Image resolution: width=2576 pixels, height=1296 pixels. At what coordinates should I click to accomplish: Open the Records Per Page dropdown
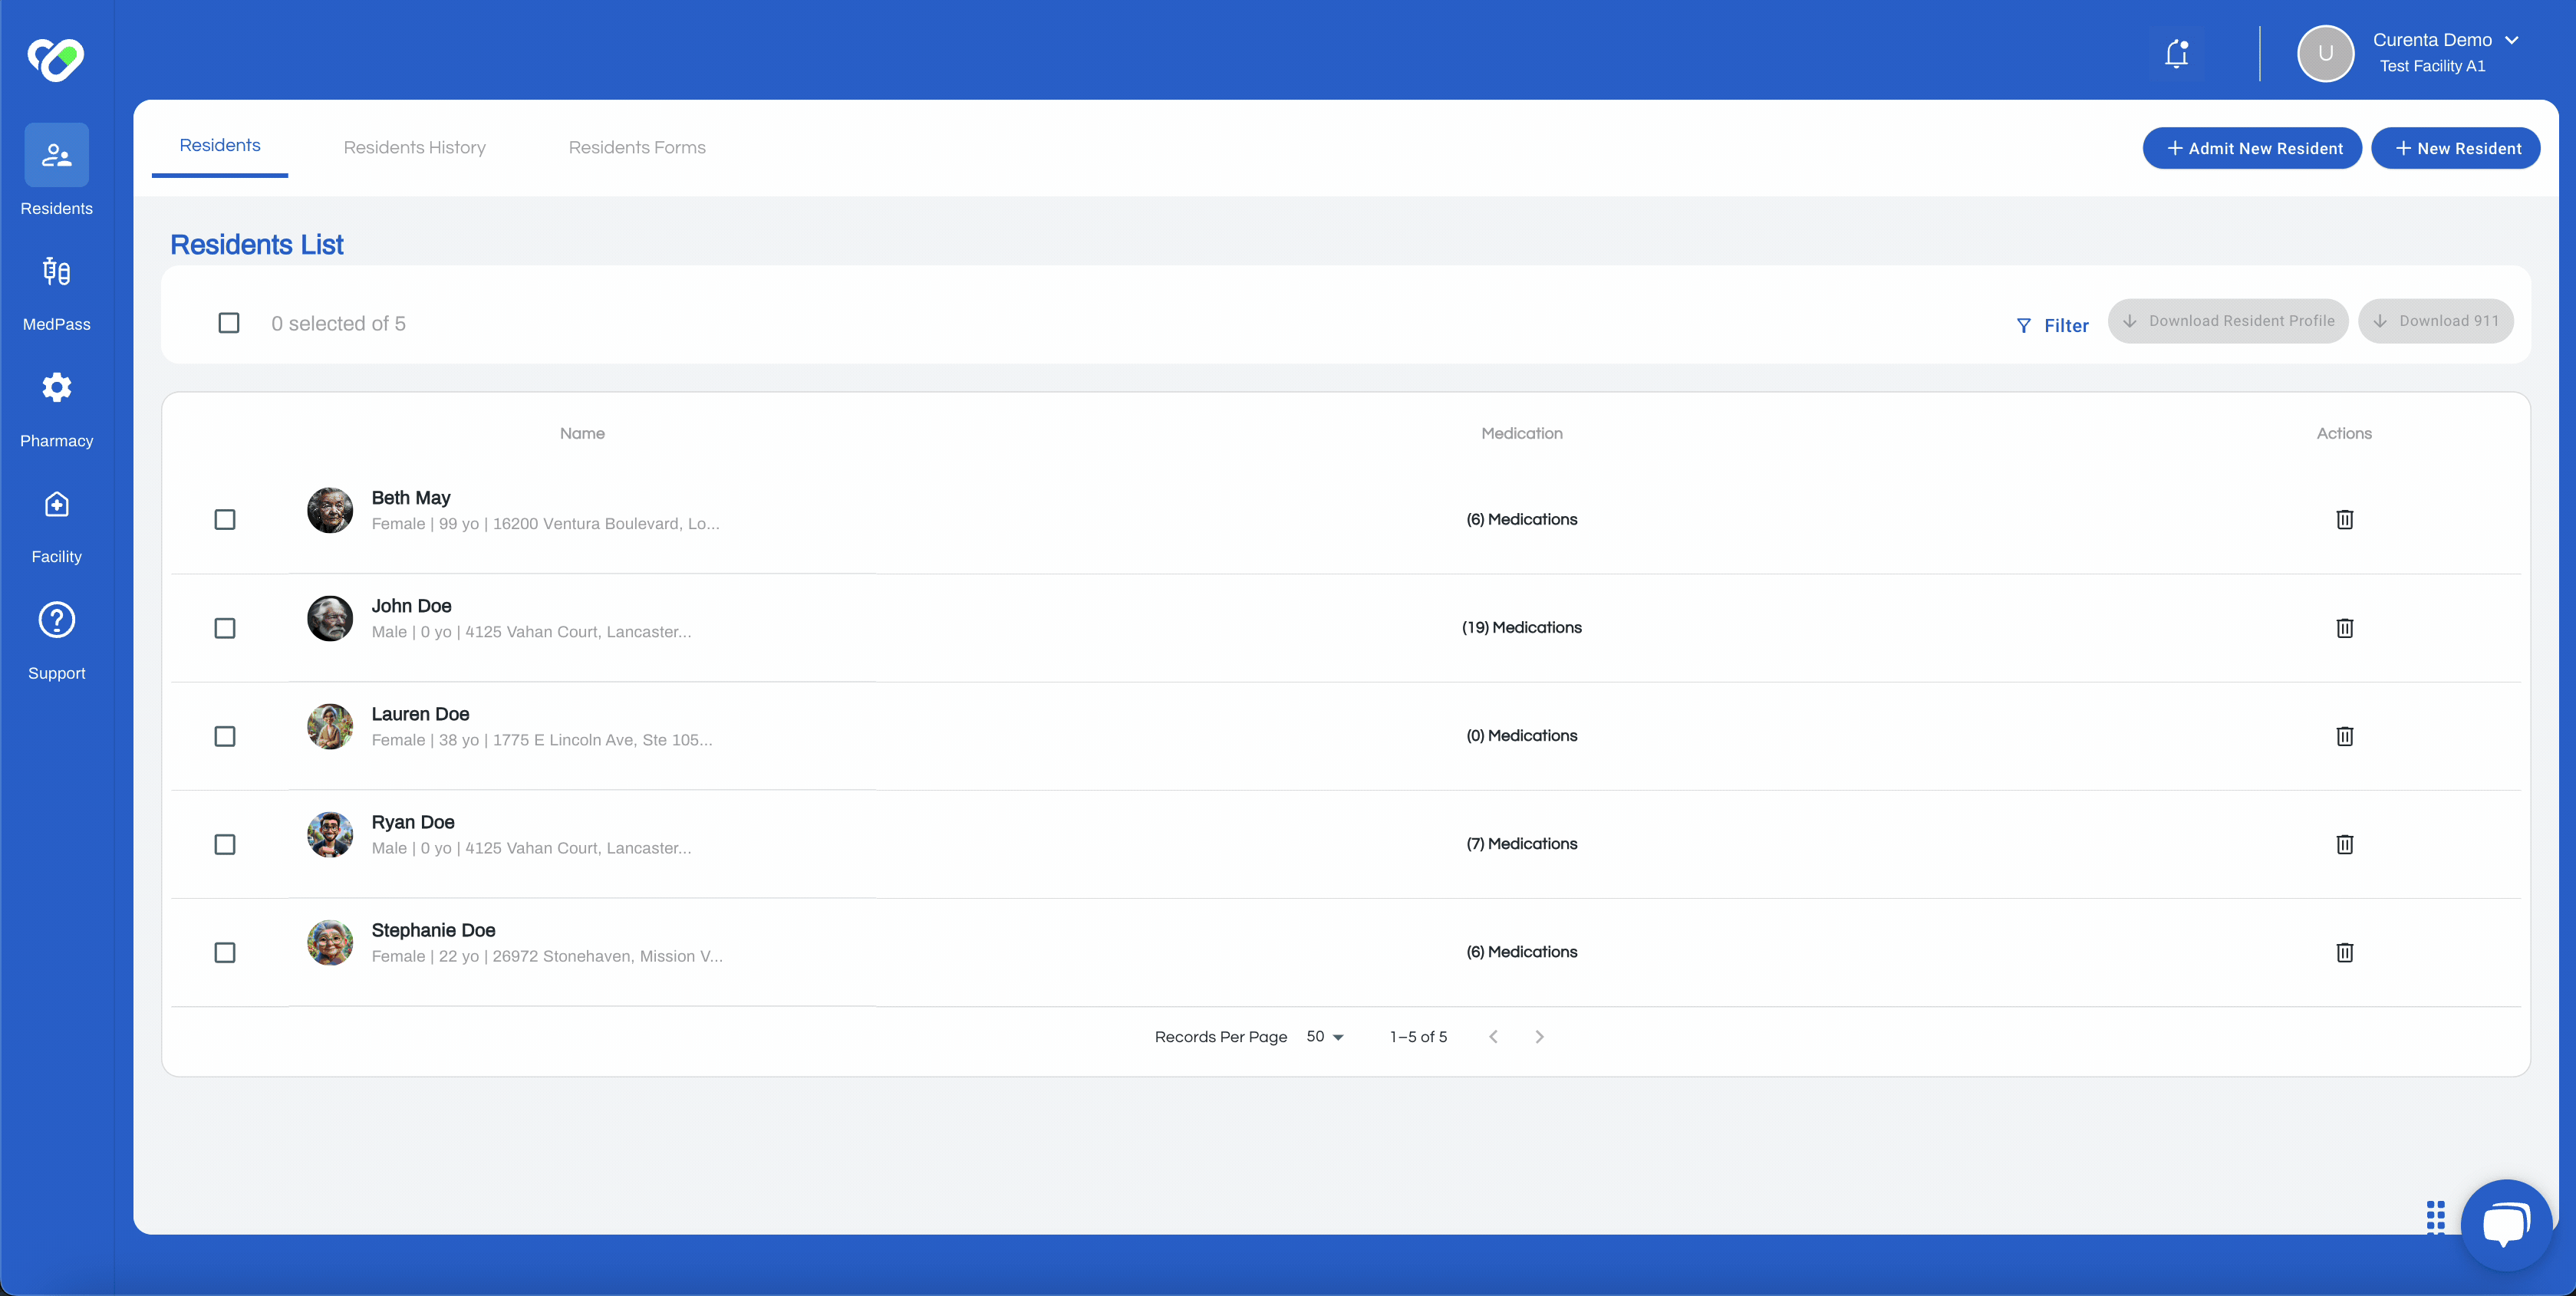pos(1325,1036)
